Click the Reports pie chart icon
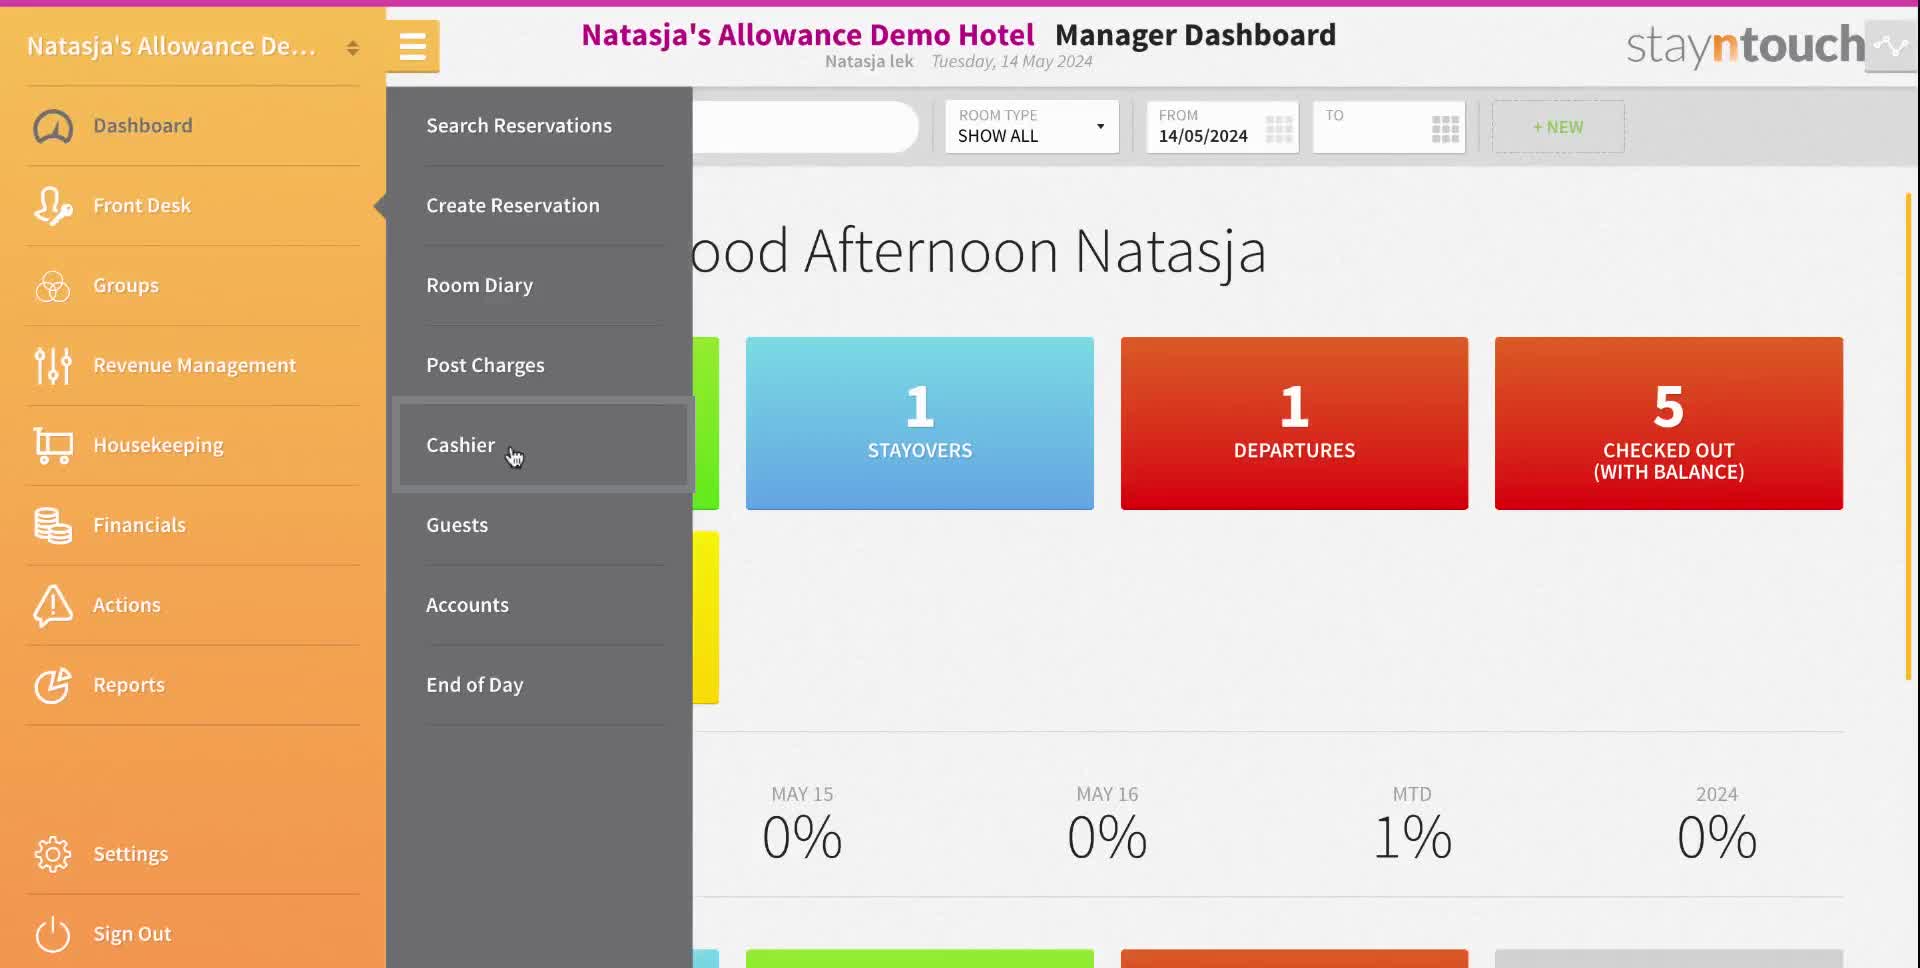This screenshot has width=1920, height=968. pos(53,685)
